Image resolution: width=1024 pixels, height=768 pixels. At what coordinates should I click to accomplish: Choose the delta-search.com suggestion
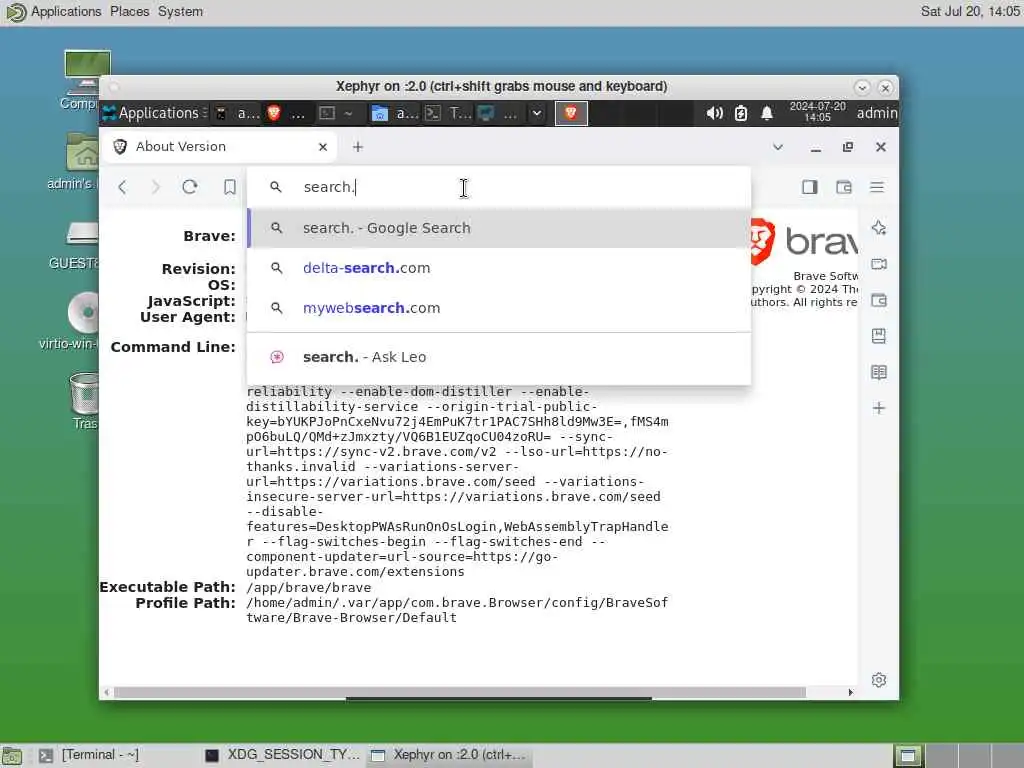(x=499, y=268)
